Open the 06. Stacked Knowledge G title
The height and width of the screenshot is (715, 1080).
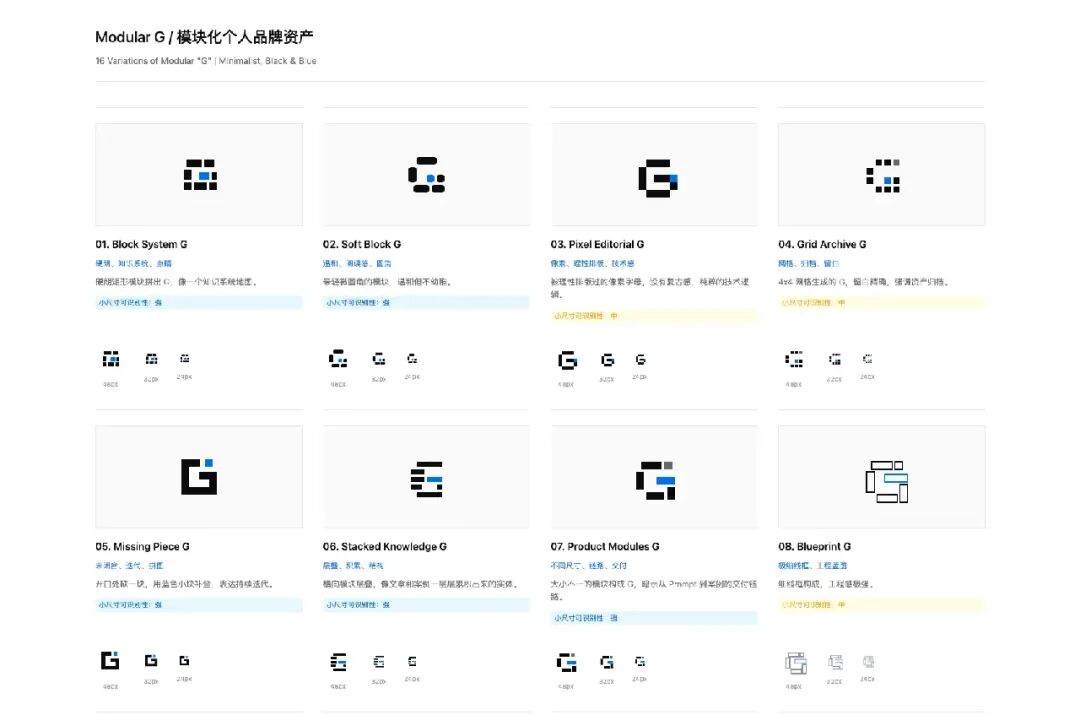tap(384, 546)
